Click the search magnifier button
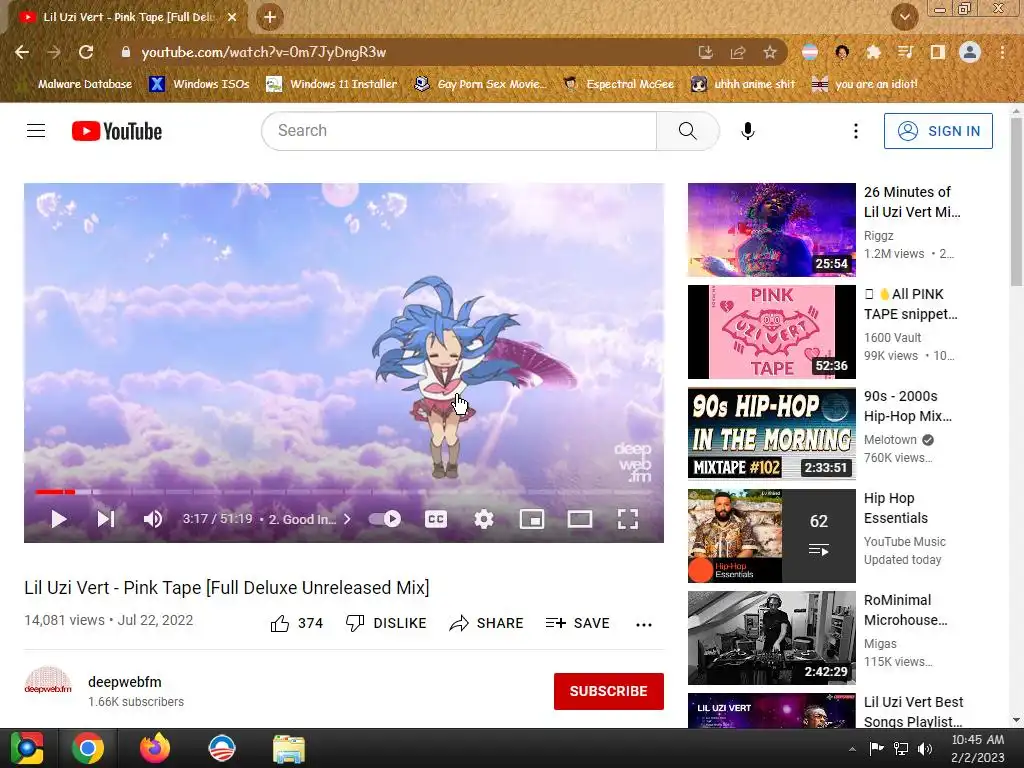Screen dimensions: 1024x768 click(x=688, y=131)
